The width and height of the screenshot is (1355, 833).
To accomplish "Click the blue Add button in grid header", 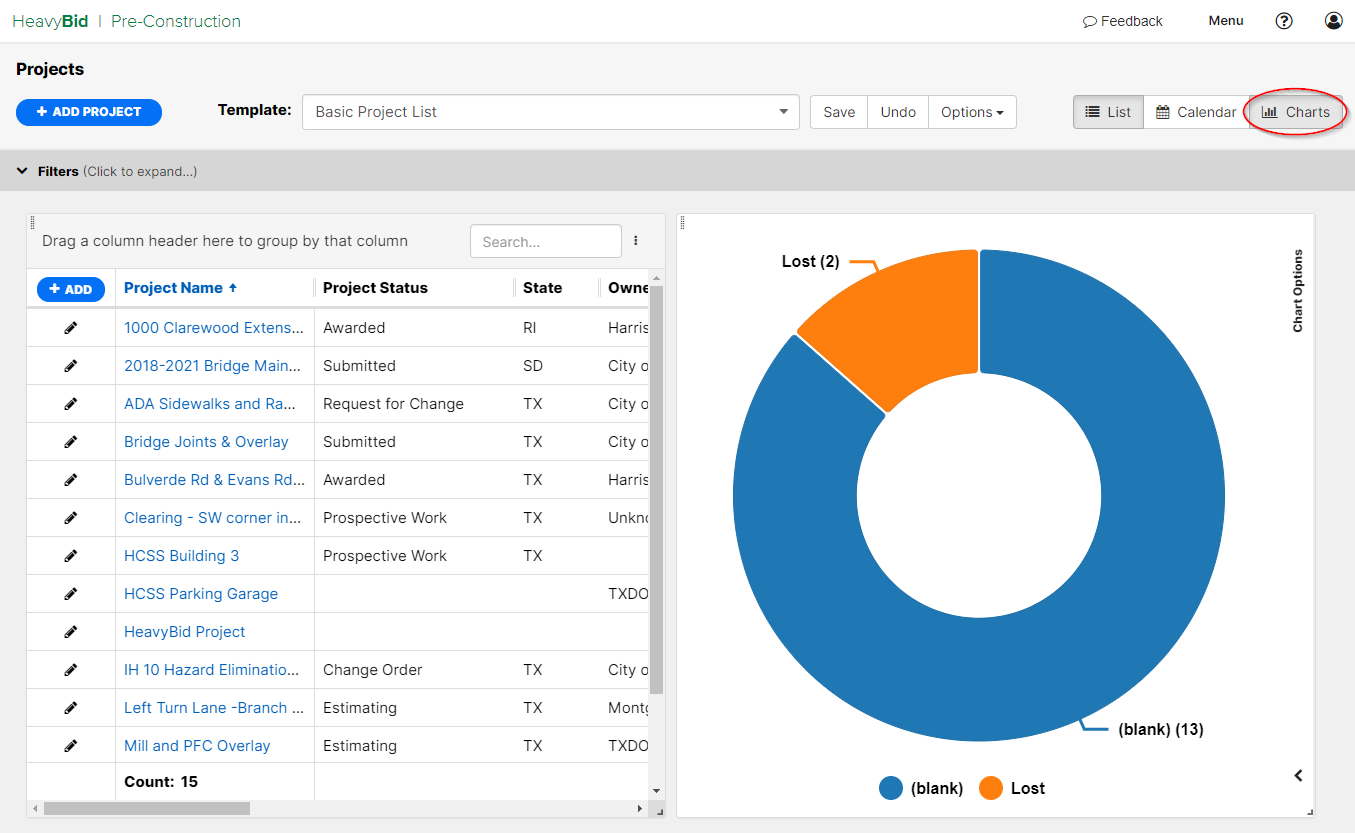I will point(71,289).
